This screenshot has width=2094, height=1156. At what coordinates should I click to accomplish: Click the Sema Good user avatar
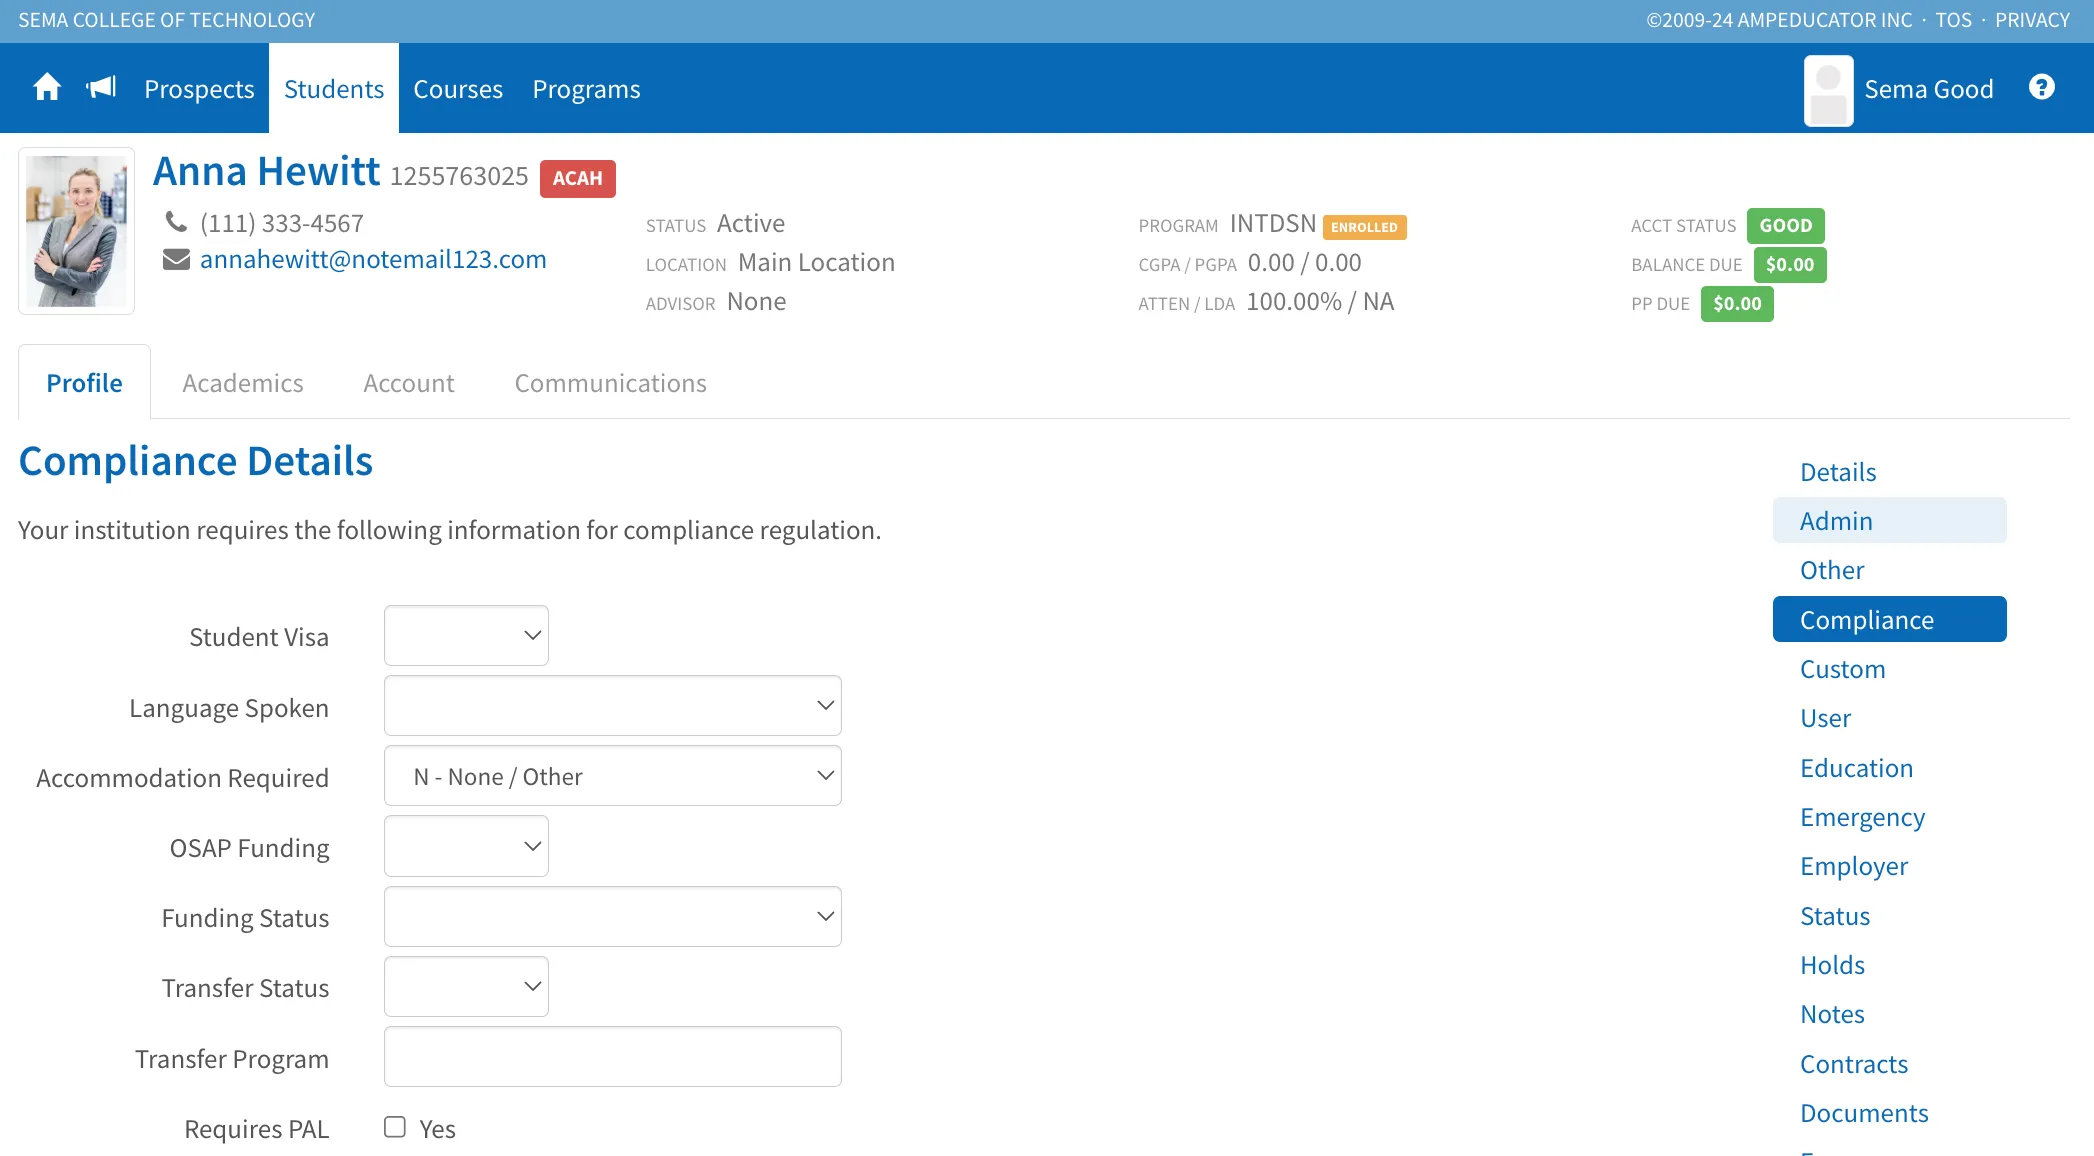[x=1828, y=90]
